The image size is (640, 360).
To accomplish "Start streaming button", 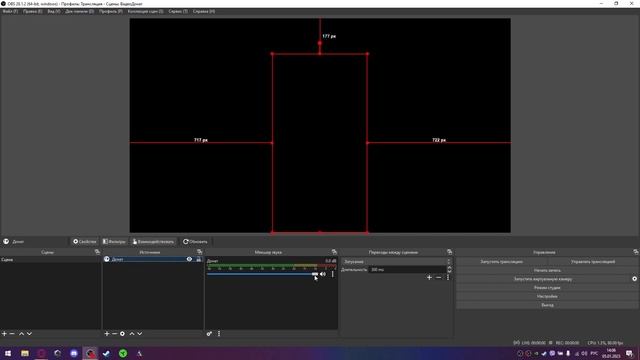I will 502,262.
